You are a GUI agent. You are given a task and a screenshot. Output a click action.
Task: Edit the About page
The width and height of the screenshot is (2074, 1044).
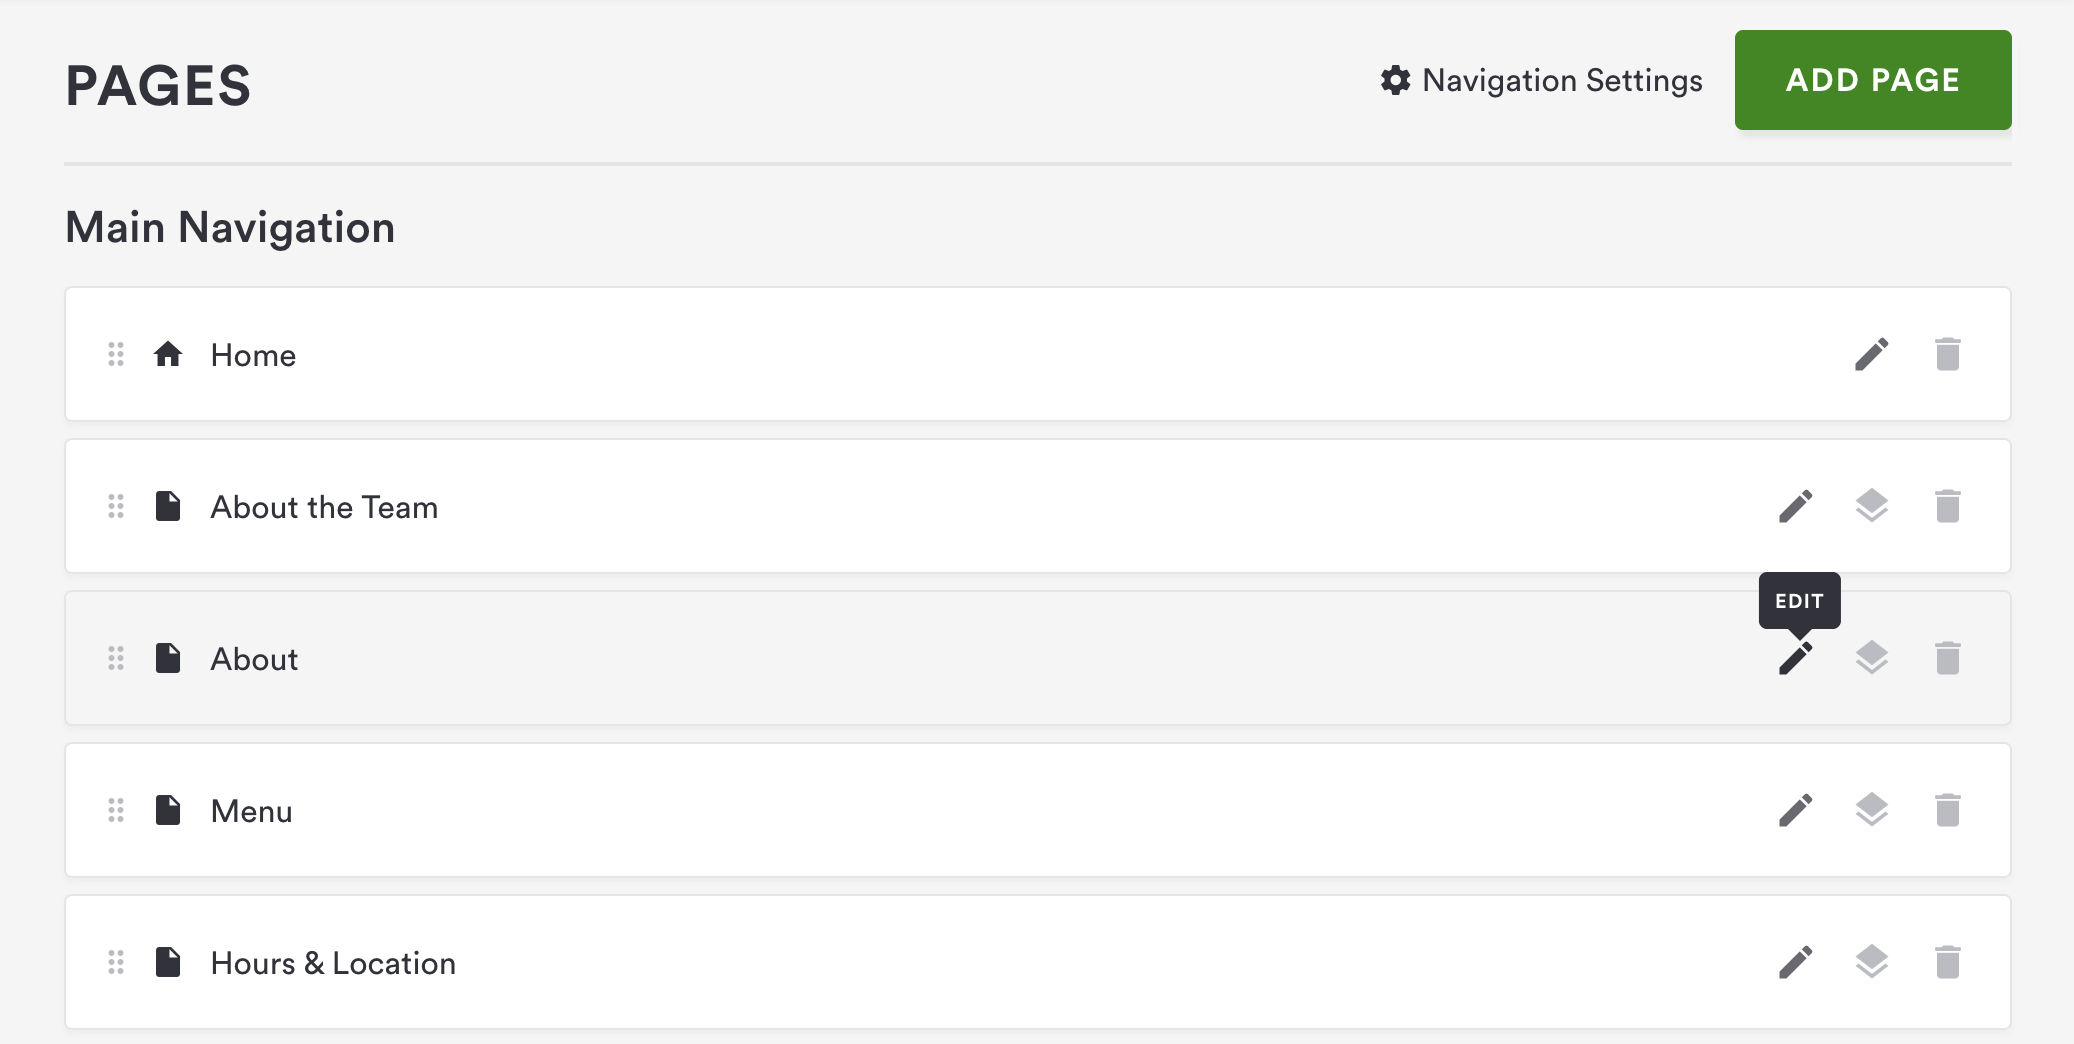coord(1795,659)
